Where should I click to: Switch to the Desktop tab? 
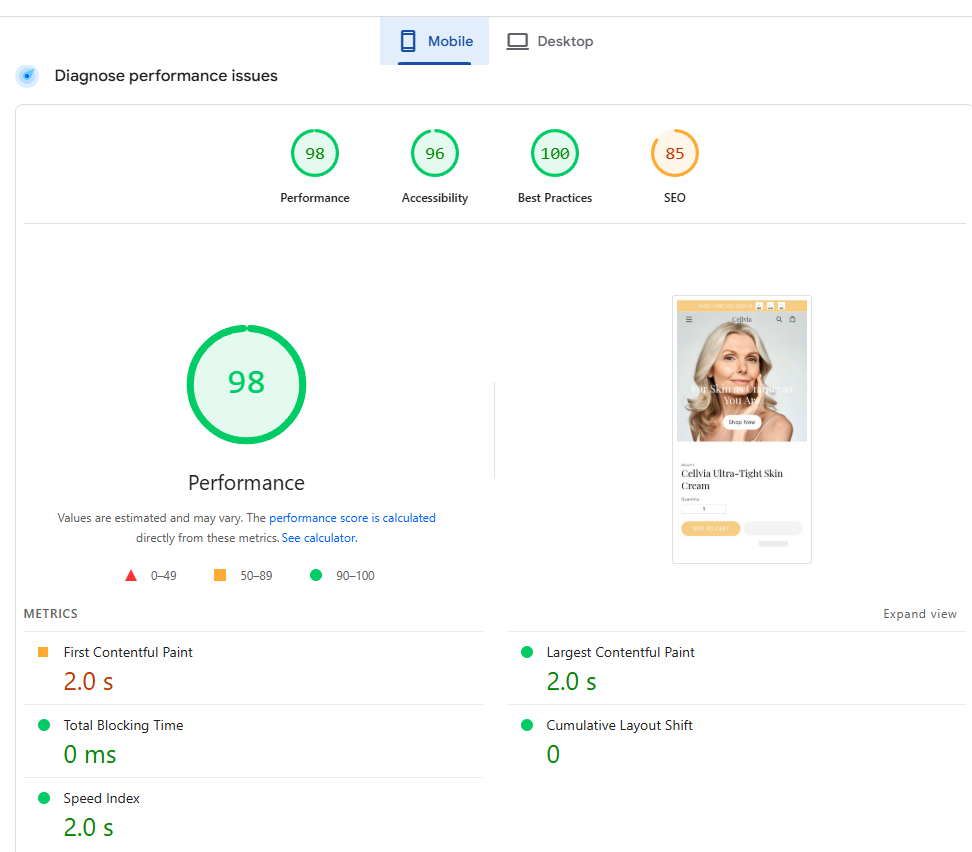pyautogui.click(x=550, y=41)
